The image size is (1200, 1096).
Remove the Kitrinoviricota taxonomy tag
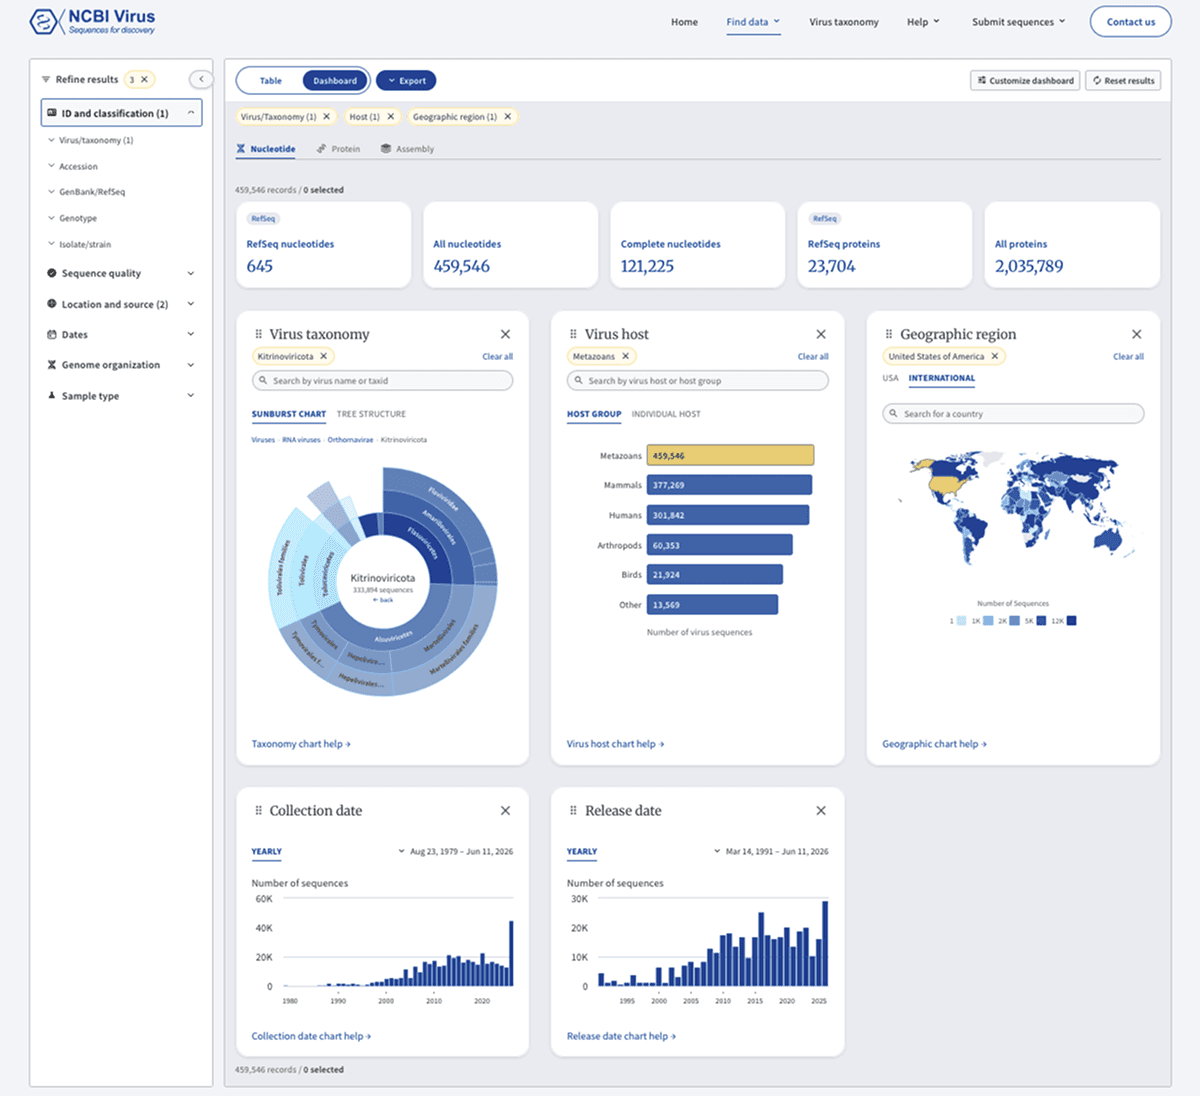323,356
